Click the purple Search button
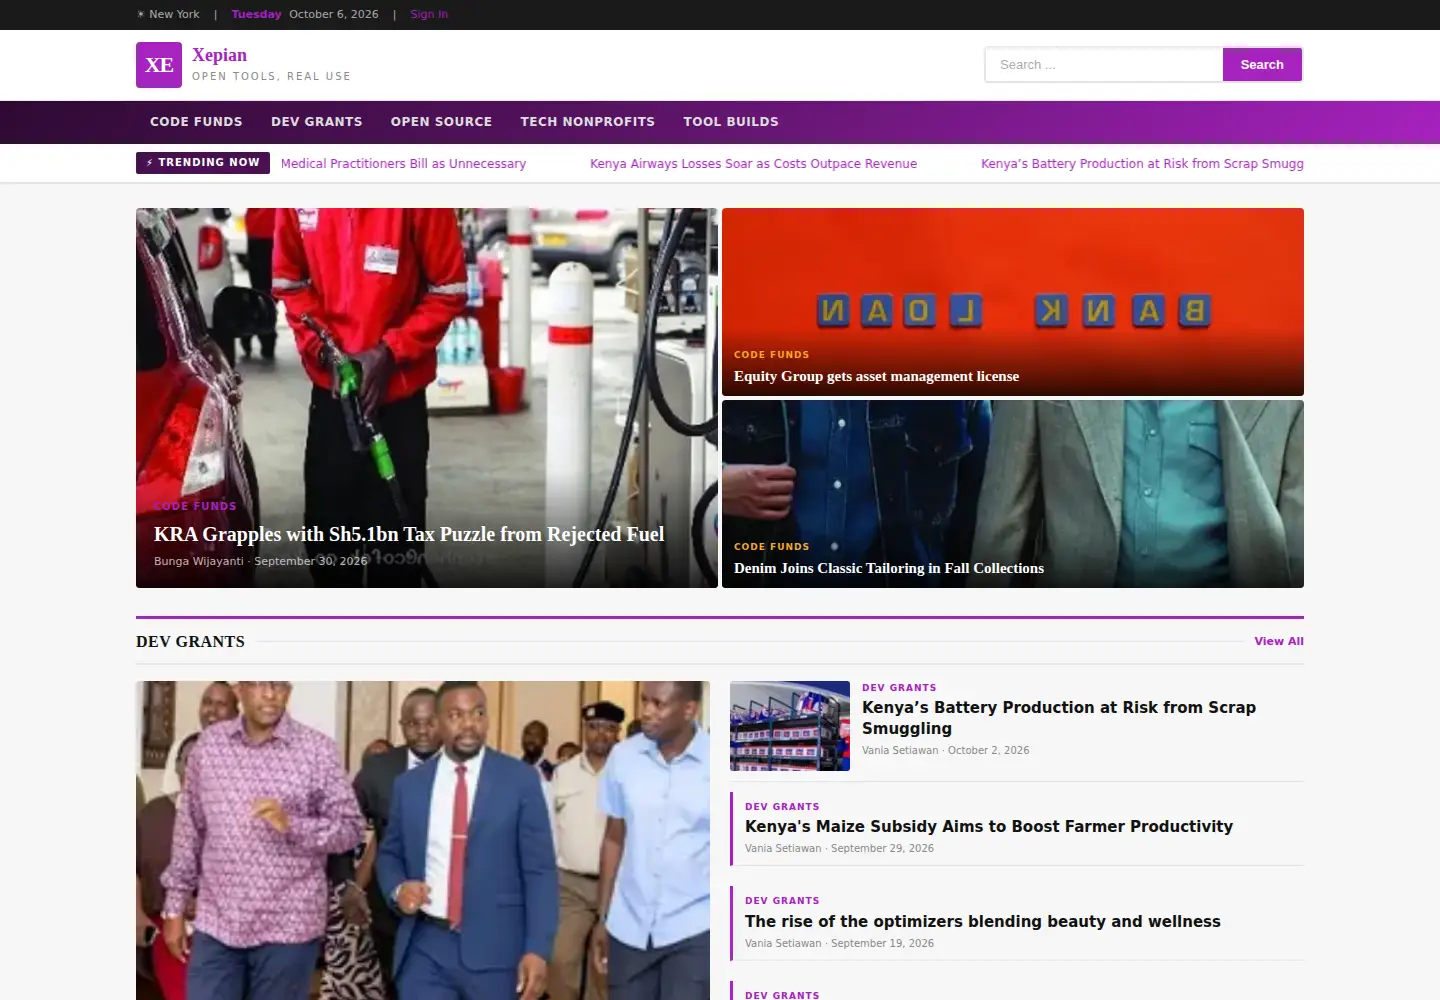The width and height of the screenshot is (1440, 1000). click(x=1262, y=65)
